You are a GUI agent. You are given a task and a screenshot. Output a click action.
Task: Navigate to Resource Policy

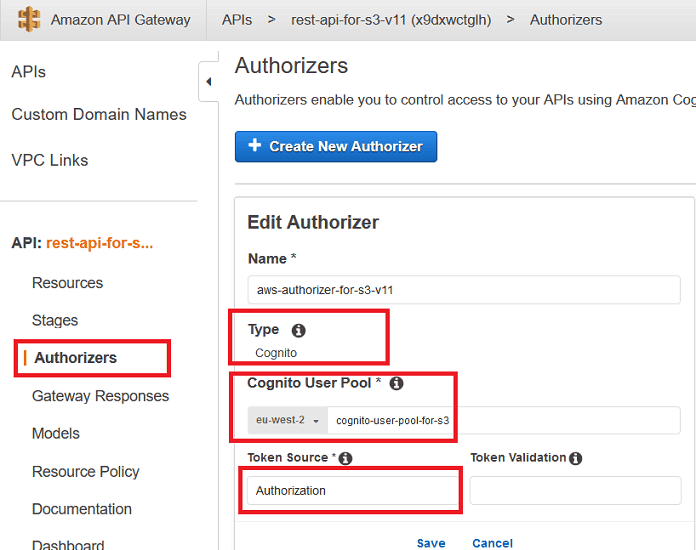86,472
